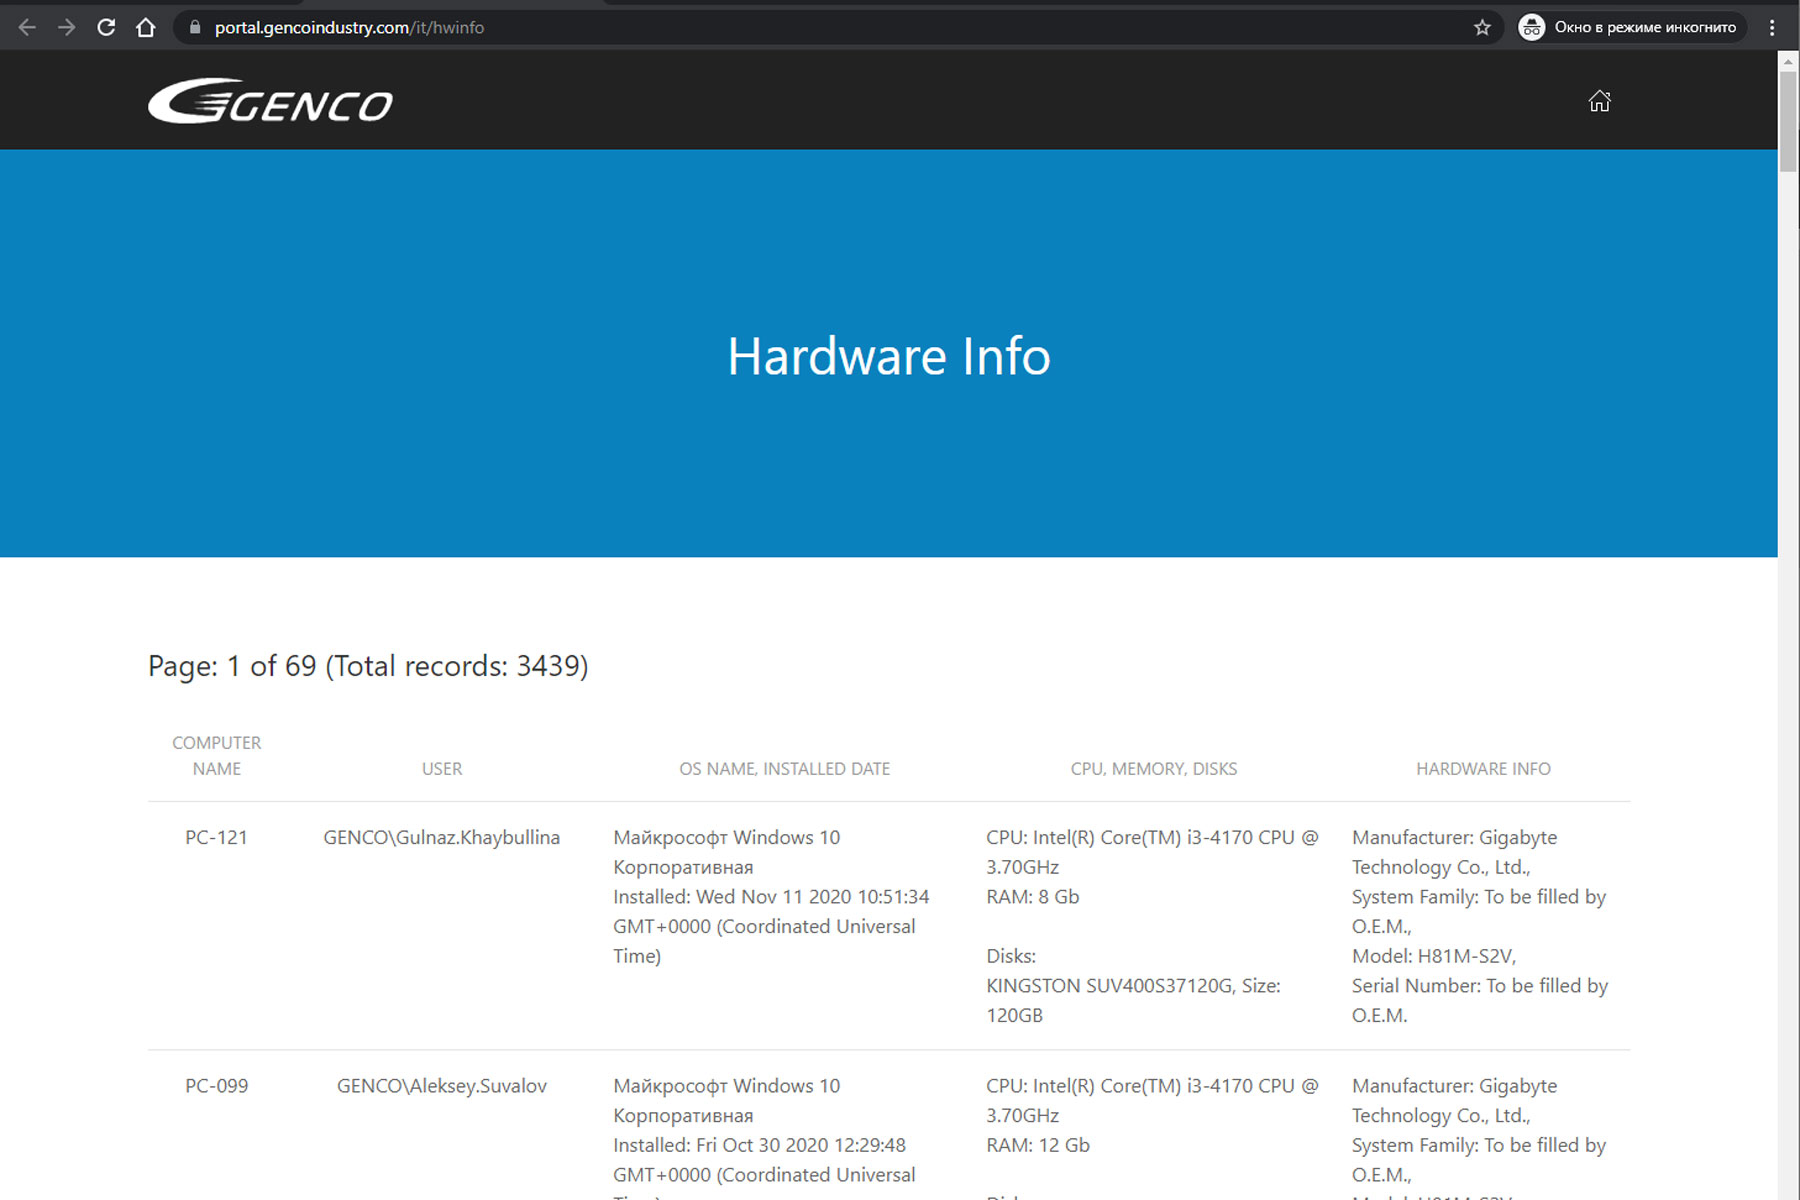Bookmark this page with the star icon
The width and height of the screenshot is (1800, 1200).
click(x=1482, y=28)
